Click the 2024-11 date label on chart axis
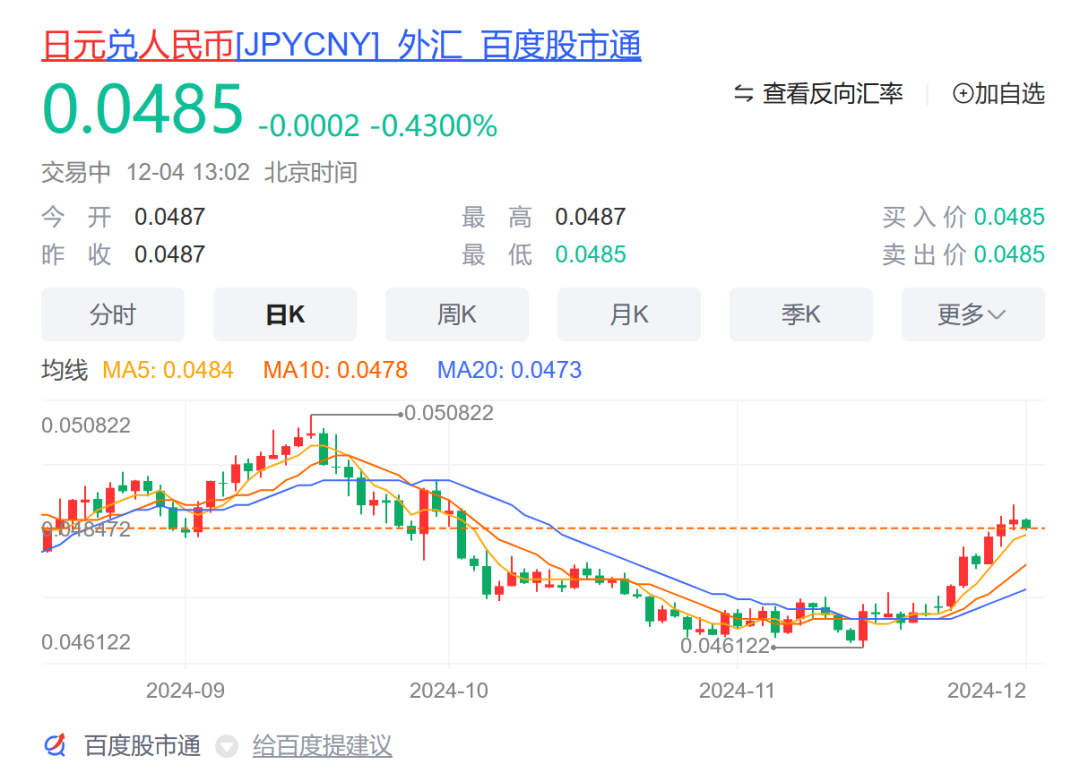The image size is (1080, 773). click(737, 690)
